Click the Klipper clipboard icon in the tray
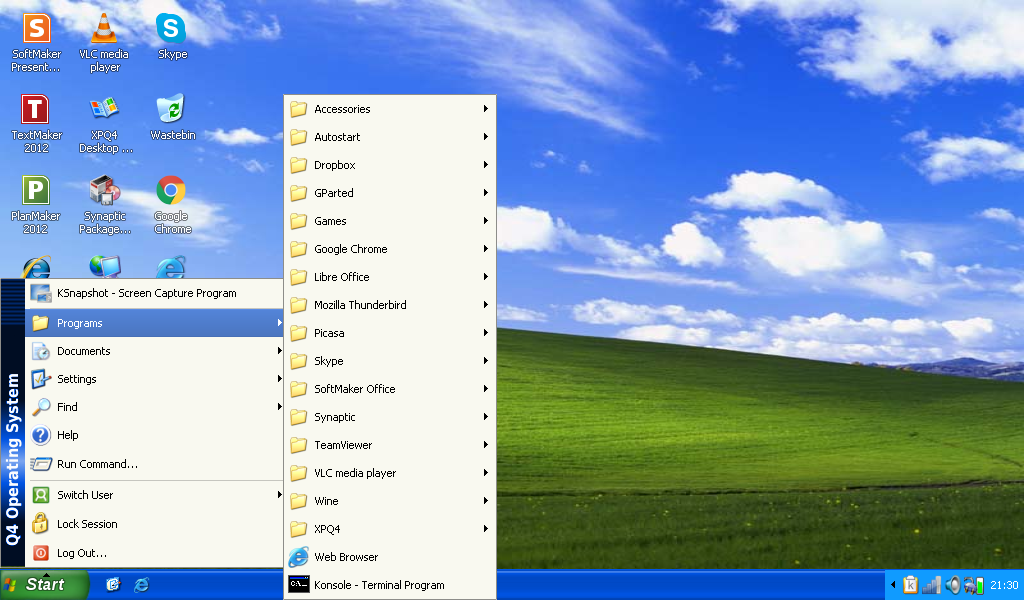This screenshot has width=1024, height=600. [910, 585]
